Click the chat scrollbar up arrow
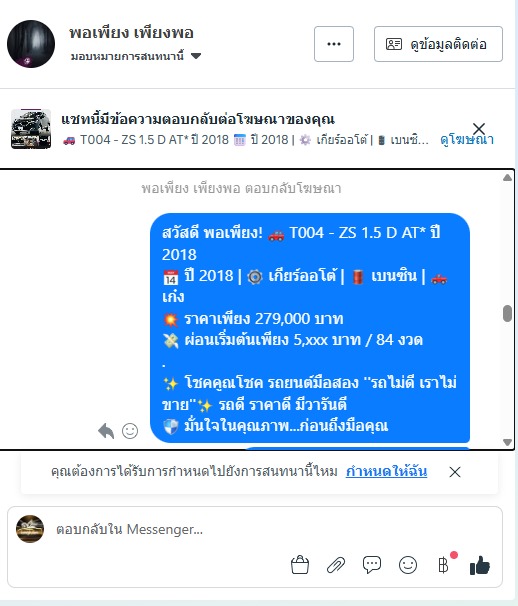 (508, 178)
